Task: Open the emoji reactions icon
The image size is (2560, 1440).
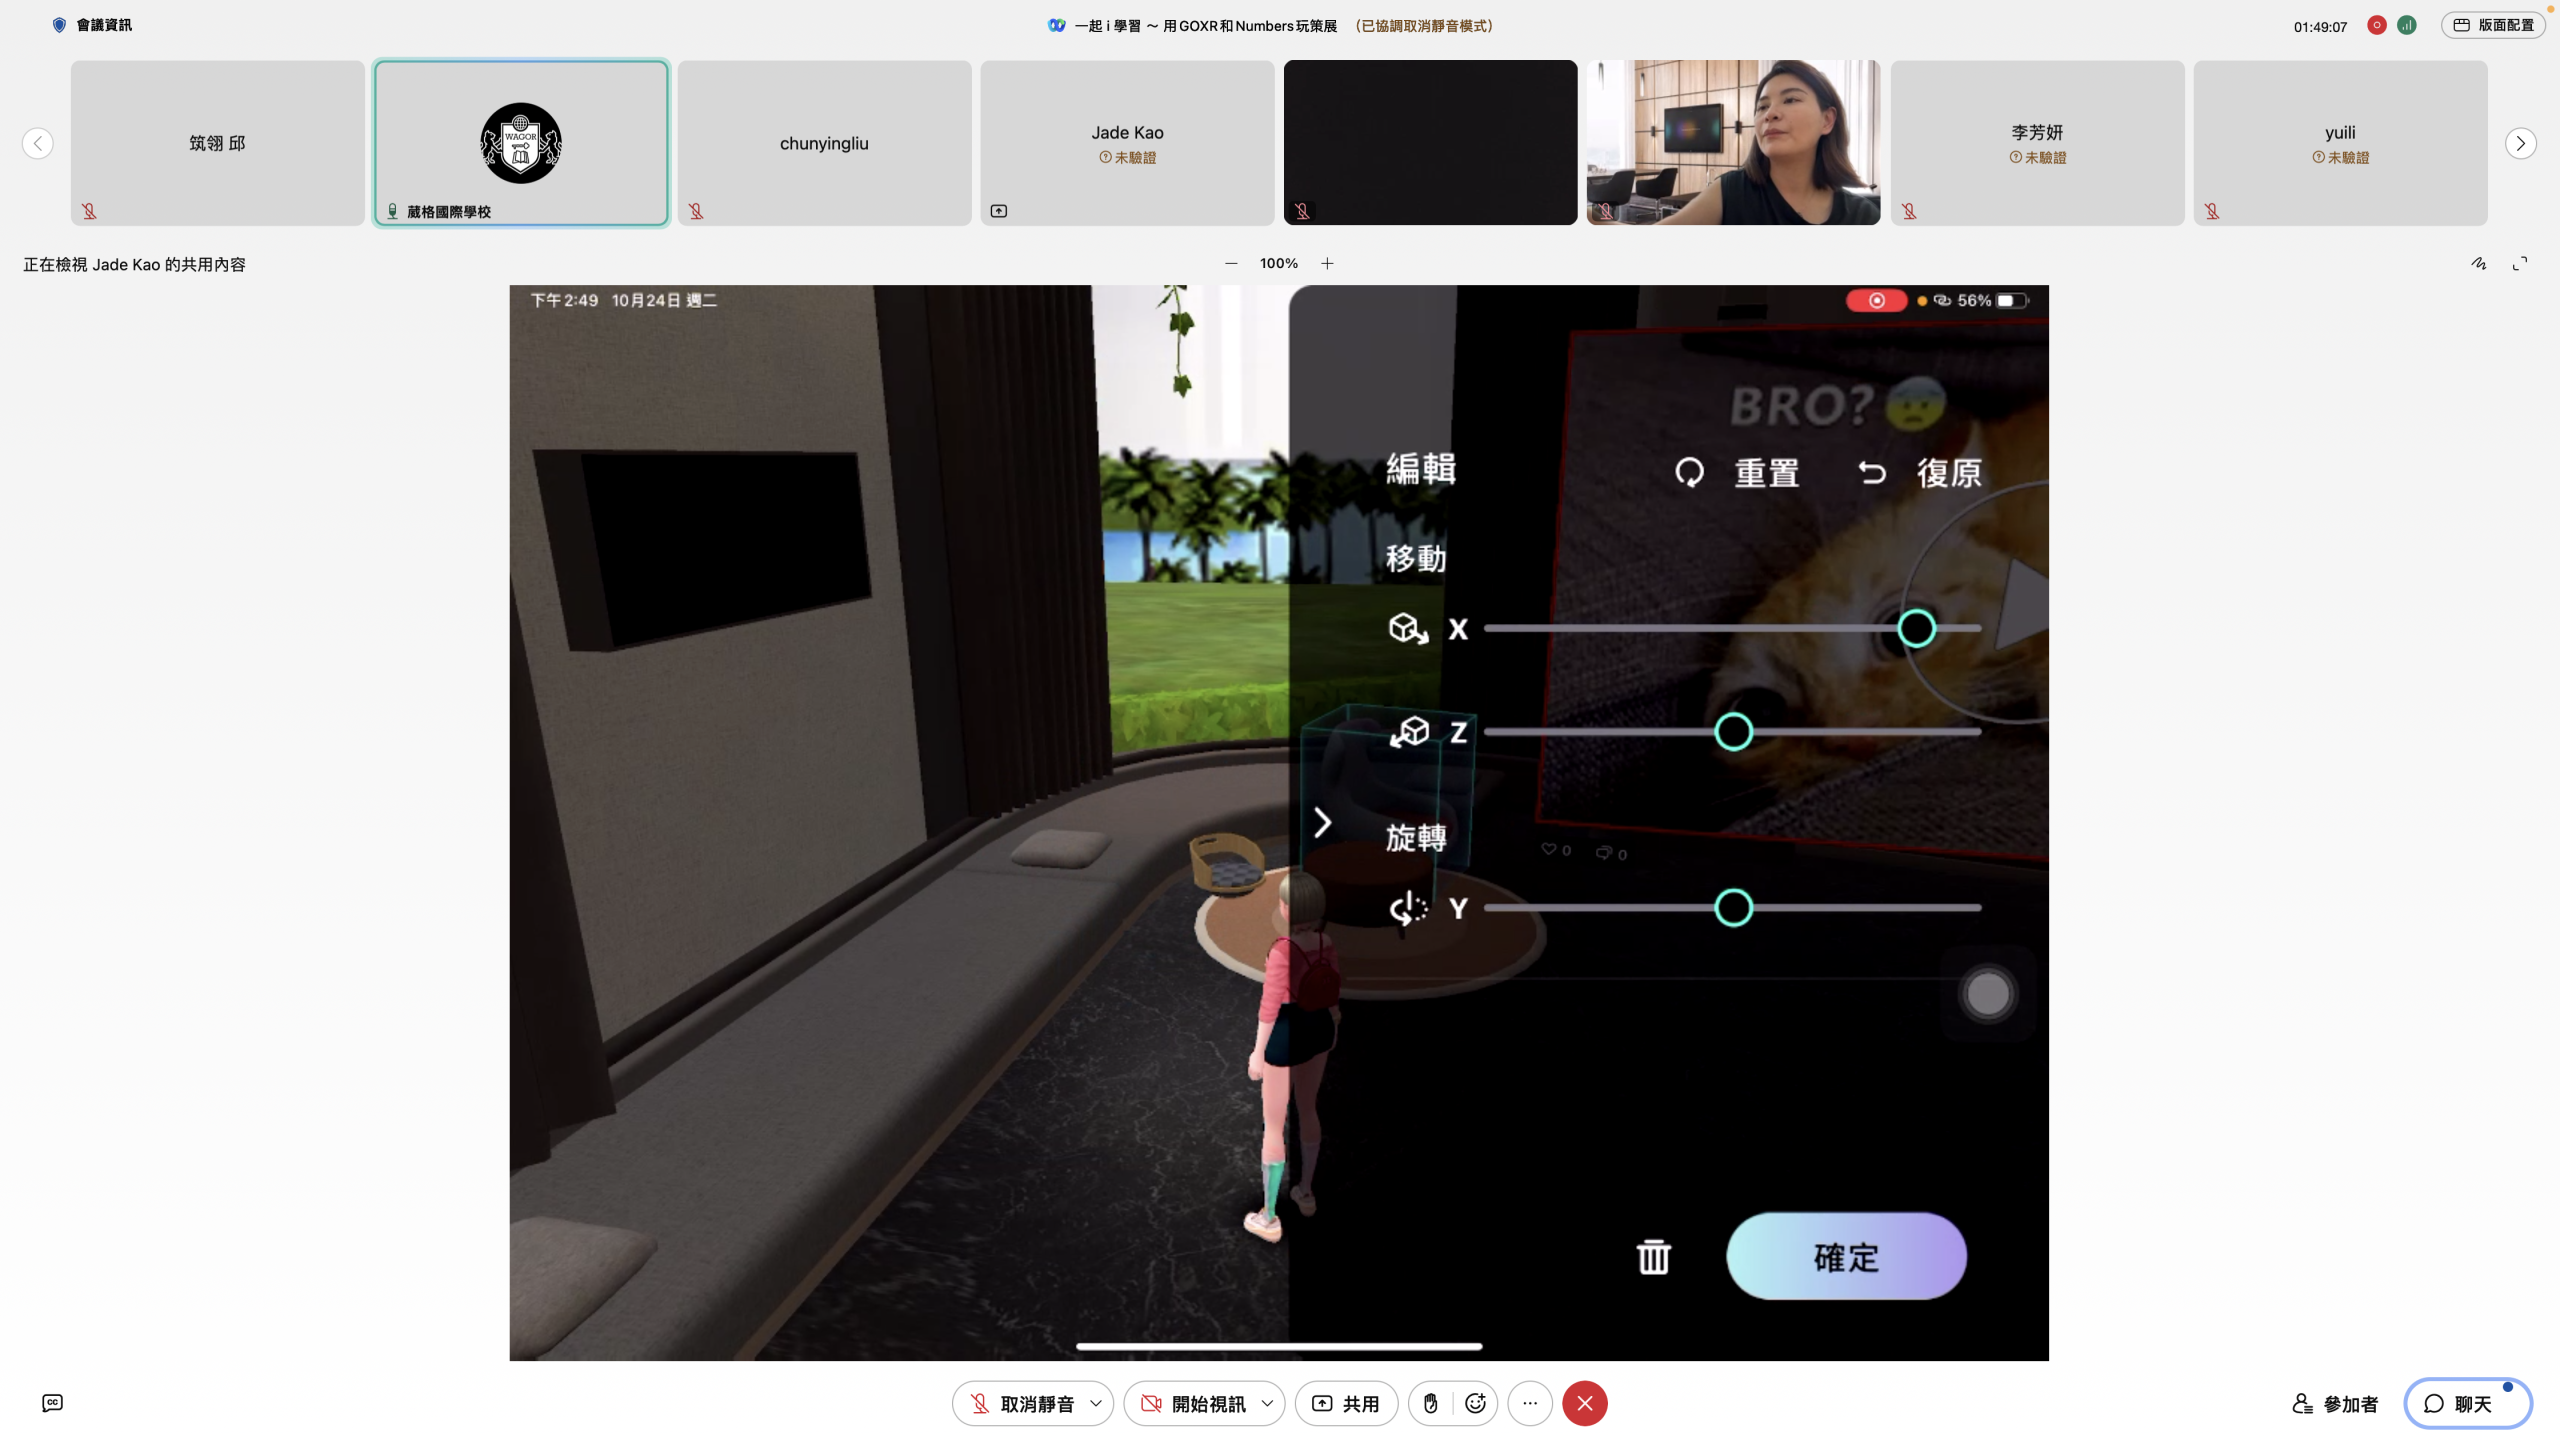Action: click(1475, 1403)
